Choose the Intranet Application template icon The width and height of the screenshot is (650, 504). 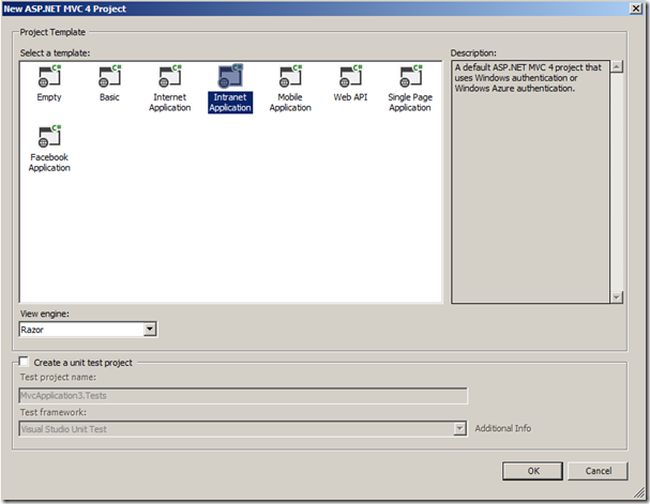[x=230, y=76]
